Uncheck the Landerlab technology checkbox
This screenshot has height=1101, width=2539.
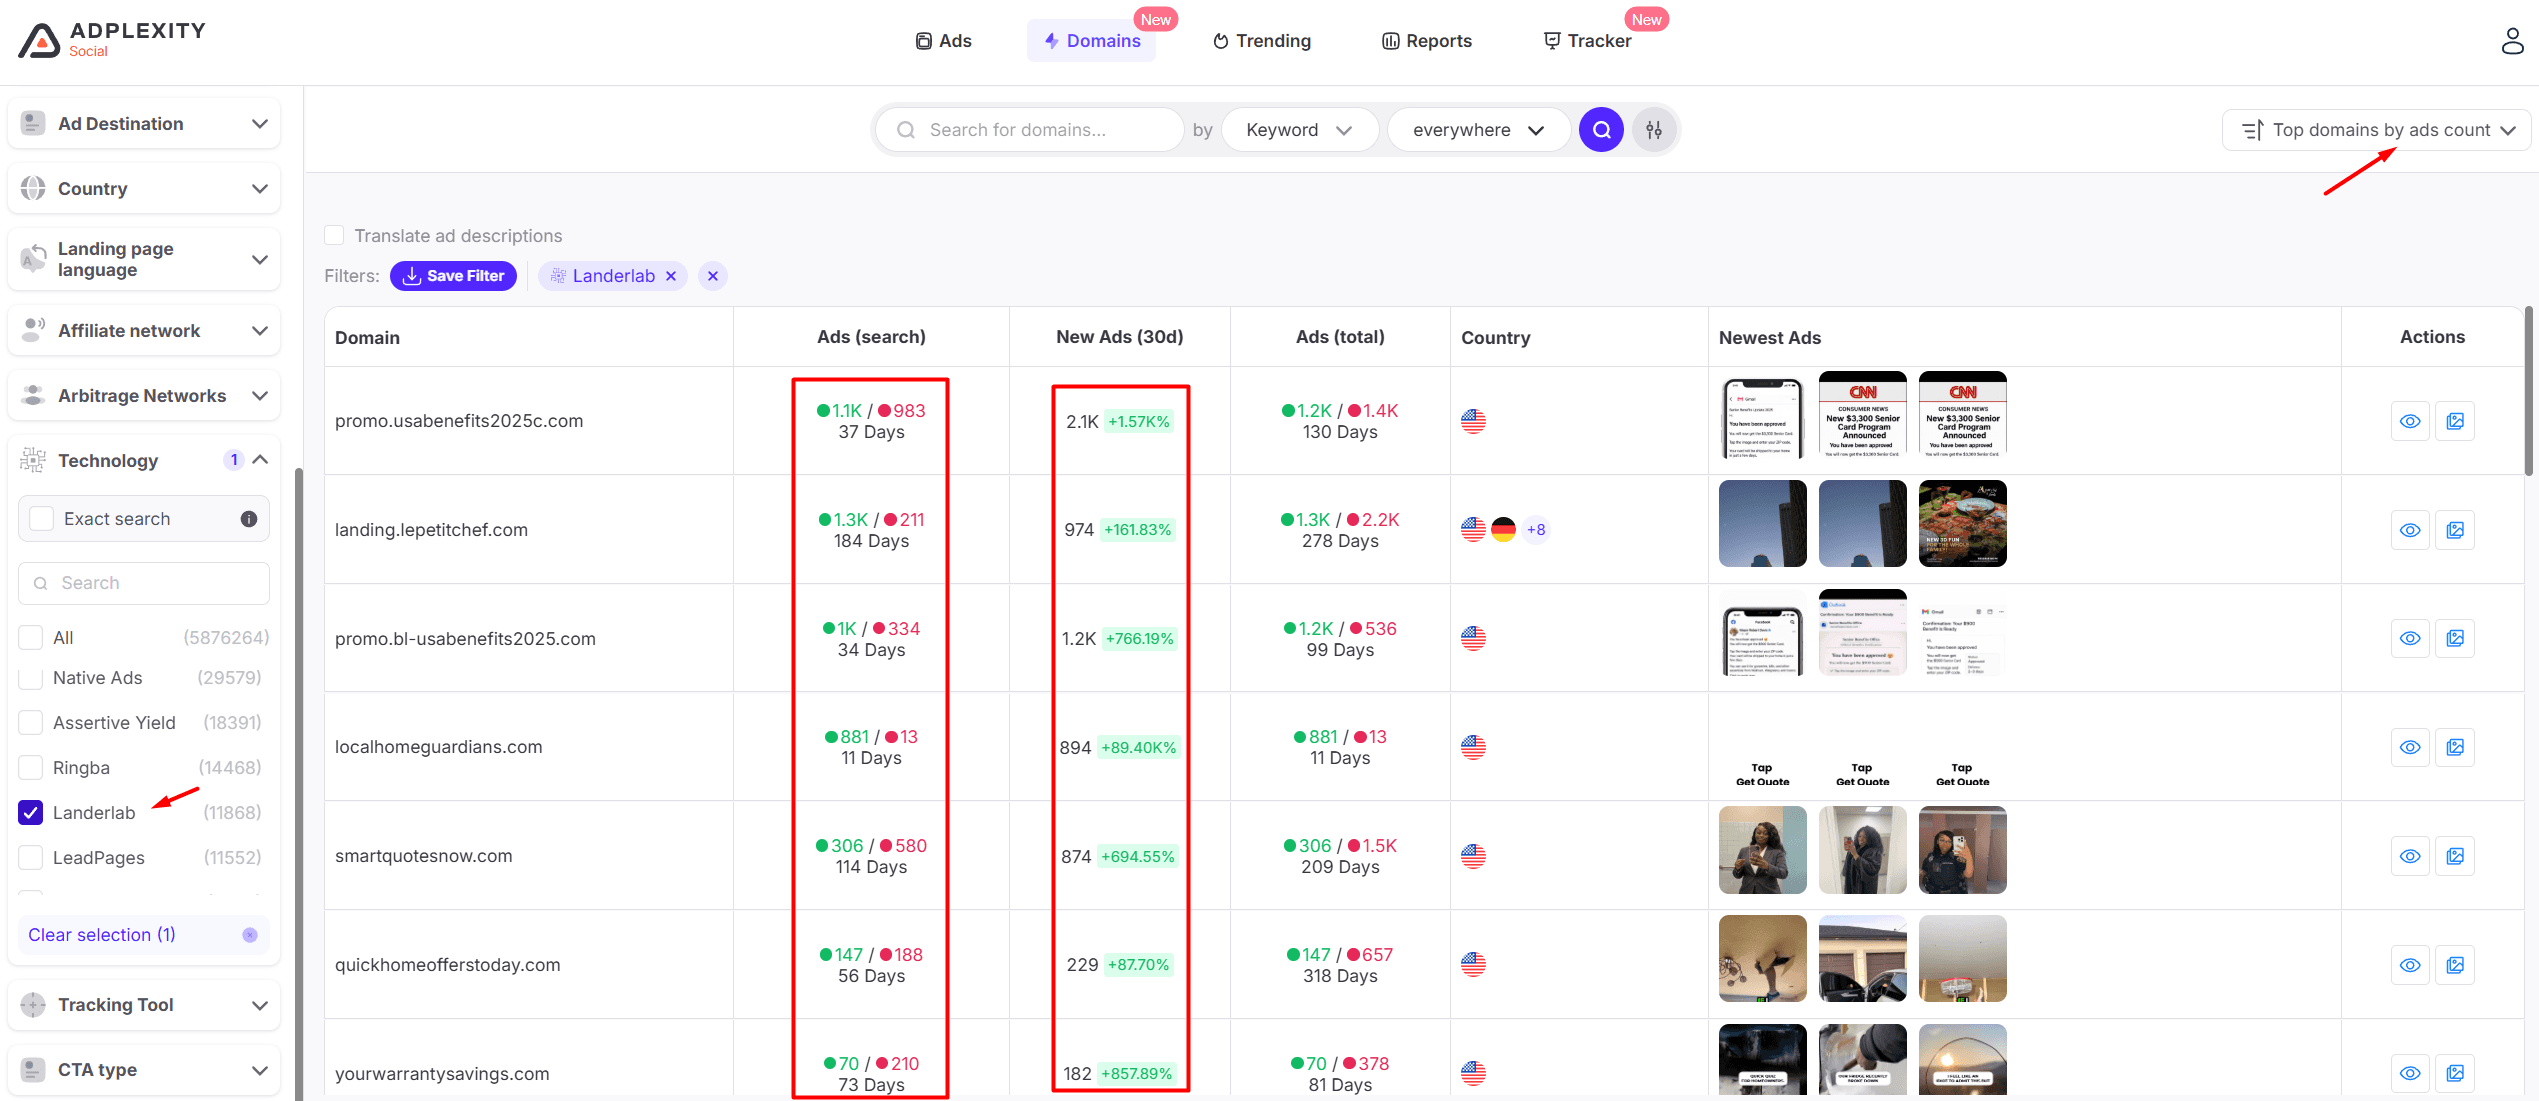pyautogui.click(x=31, y=813)
